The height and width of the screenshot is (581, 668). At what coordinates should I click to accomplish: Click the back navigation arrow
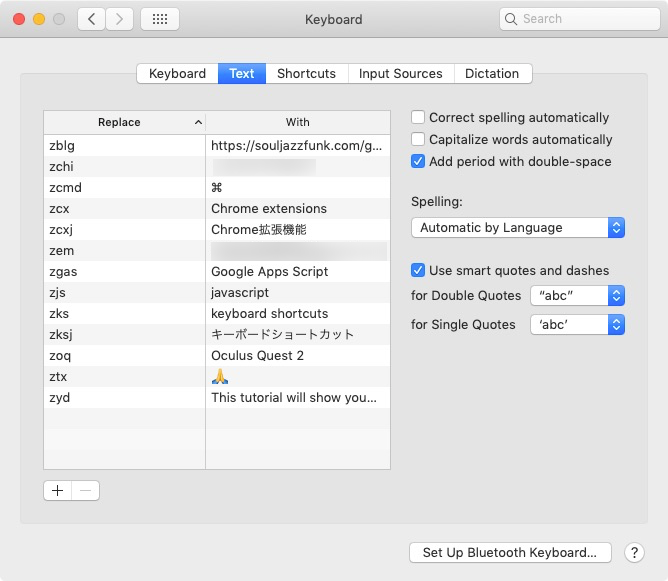point(91,19)
